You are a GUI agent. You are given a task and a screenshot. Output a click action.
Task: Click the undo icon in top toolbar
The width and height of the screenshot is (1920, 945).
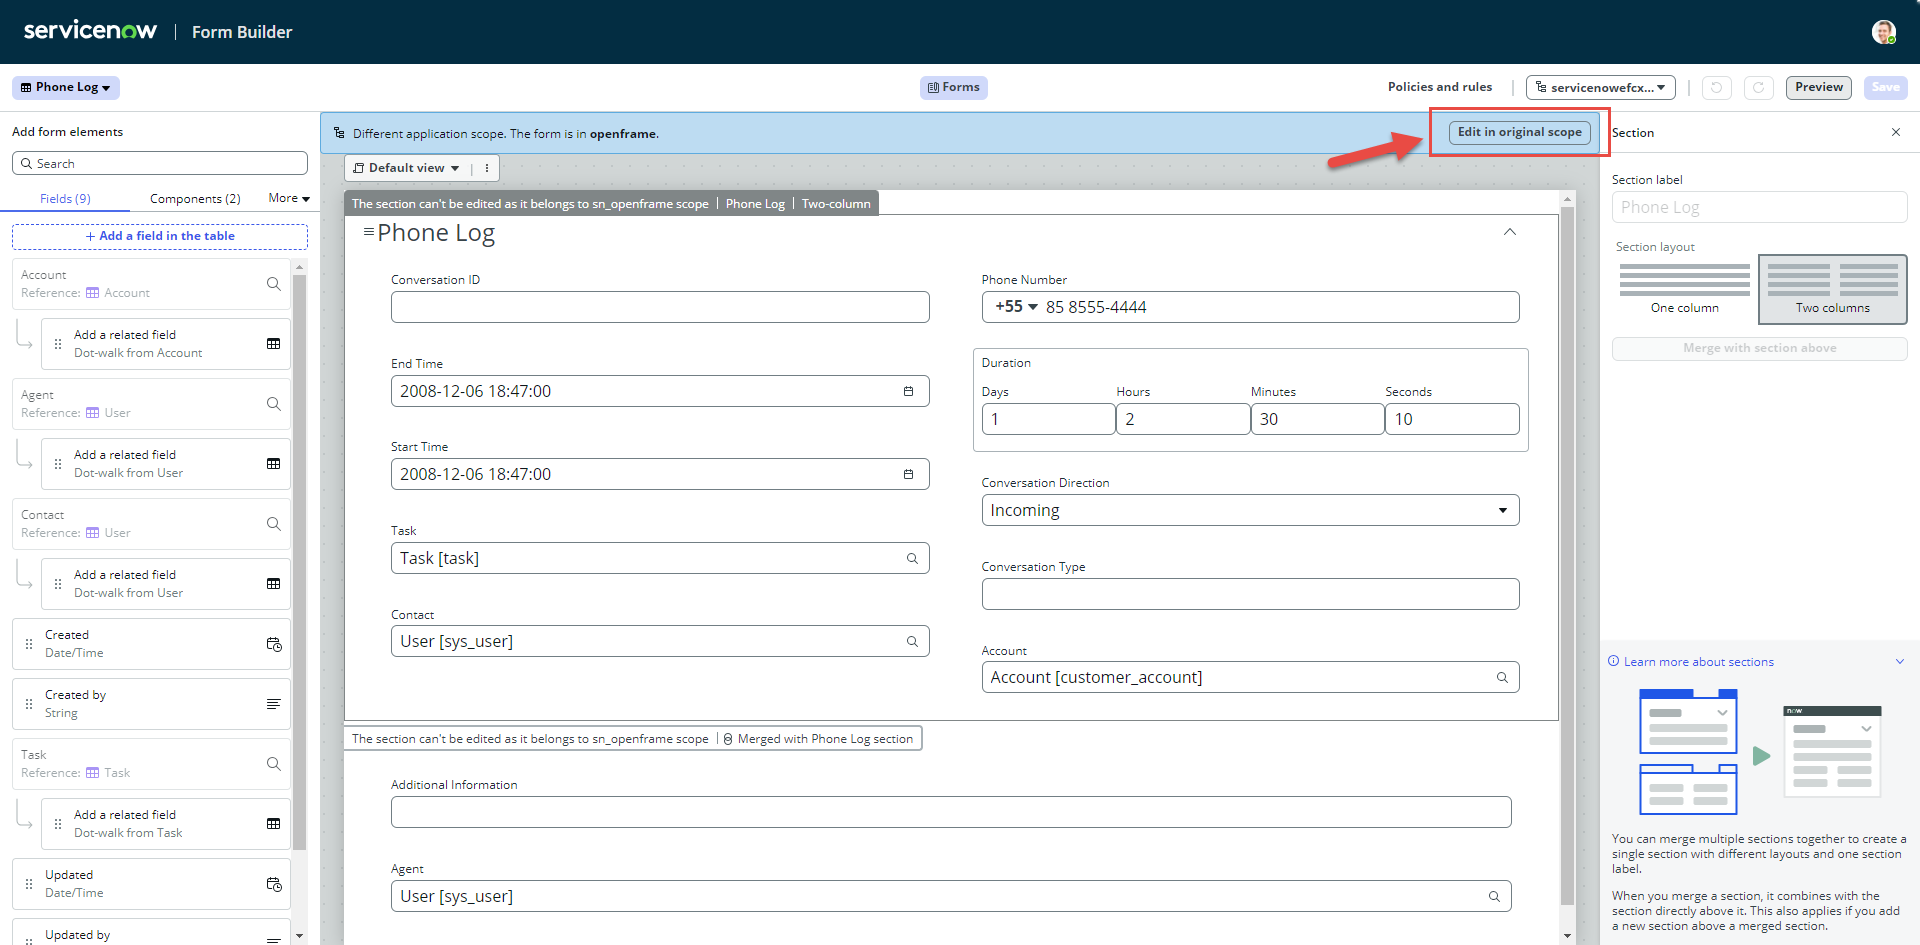pyautogui.click(x=1716, y=88)
